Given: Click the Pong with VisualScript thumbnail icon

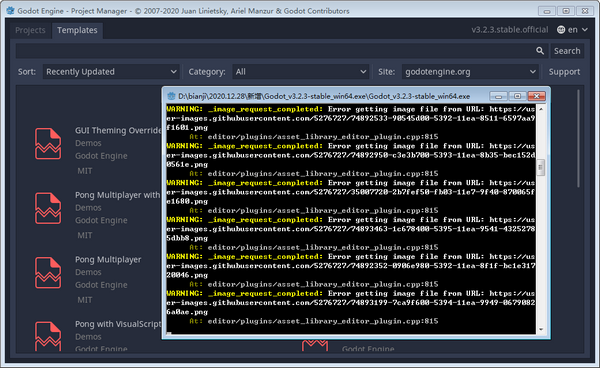Looking at the screenshot, I should (x=48, y=336).
